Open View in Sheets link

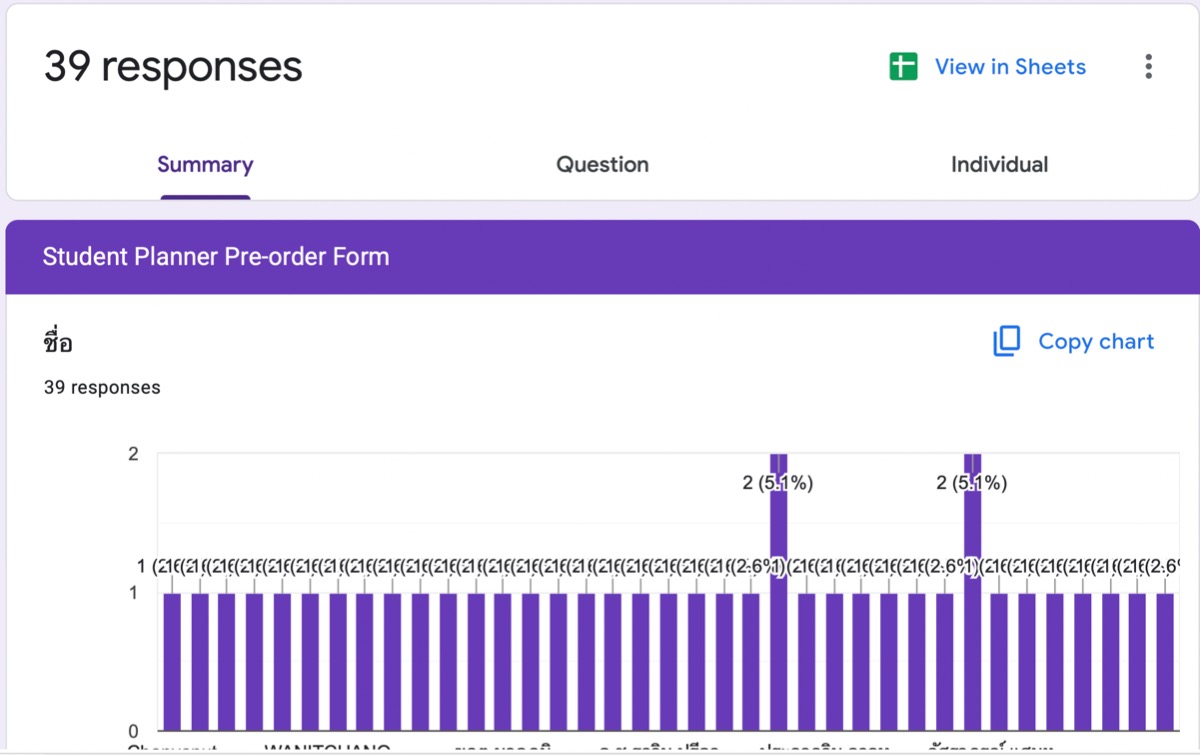1010,67
